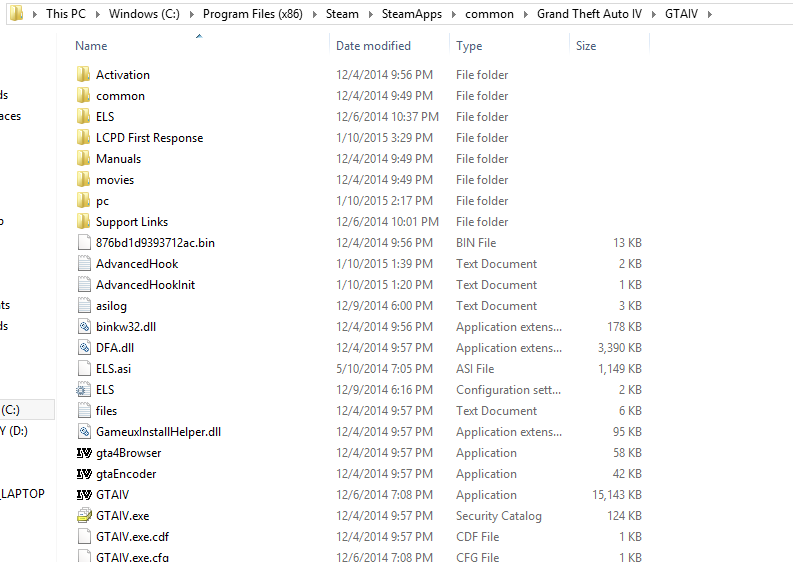The image size is (793, 573).
Task: Click the files text document icon
Action: pos(84,411)
